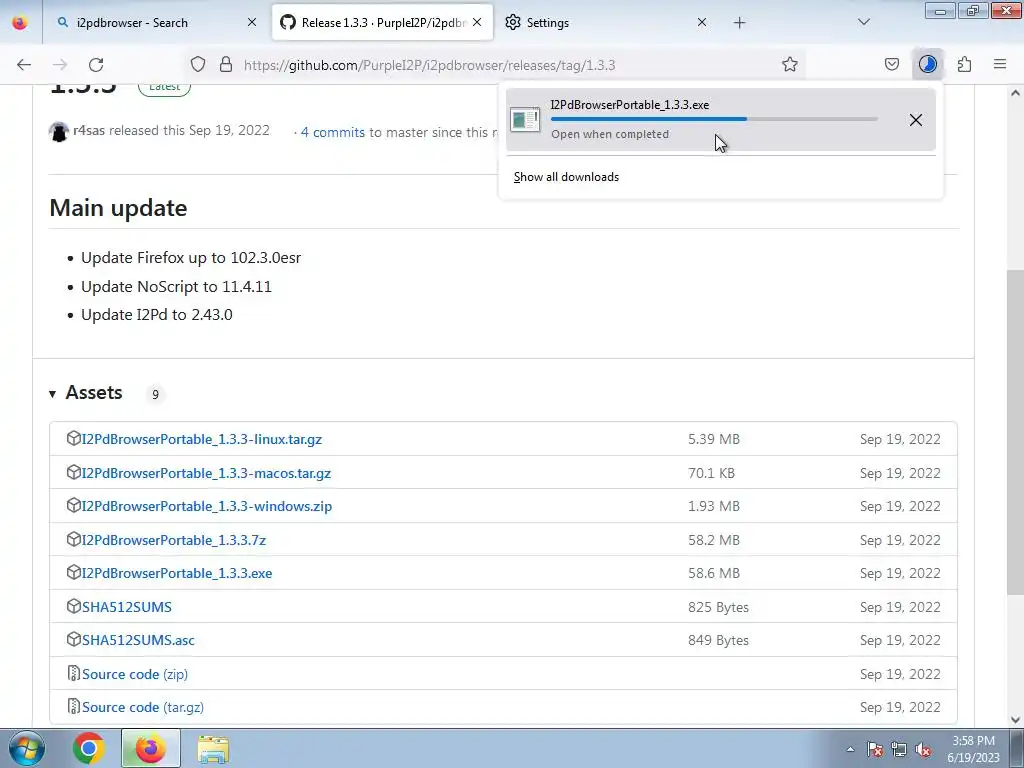Show hidden tray icons arrow
Viewport: 1024px width, 768px height.
coord(850,749)
